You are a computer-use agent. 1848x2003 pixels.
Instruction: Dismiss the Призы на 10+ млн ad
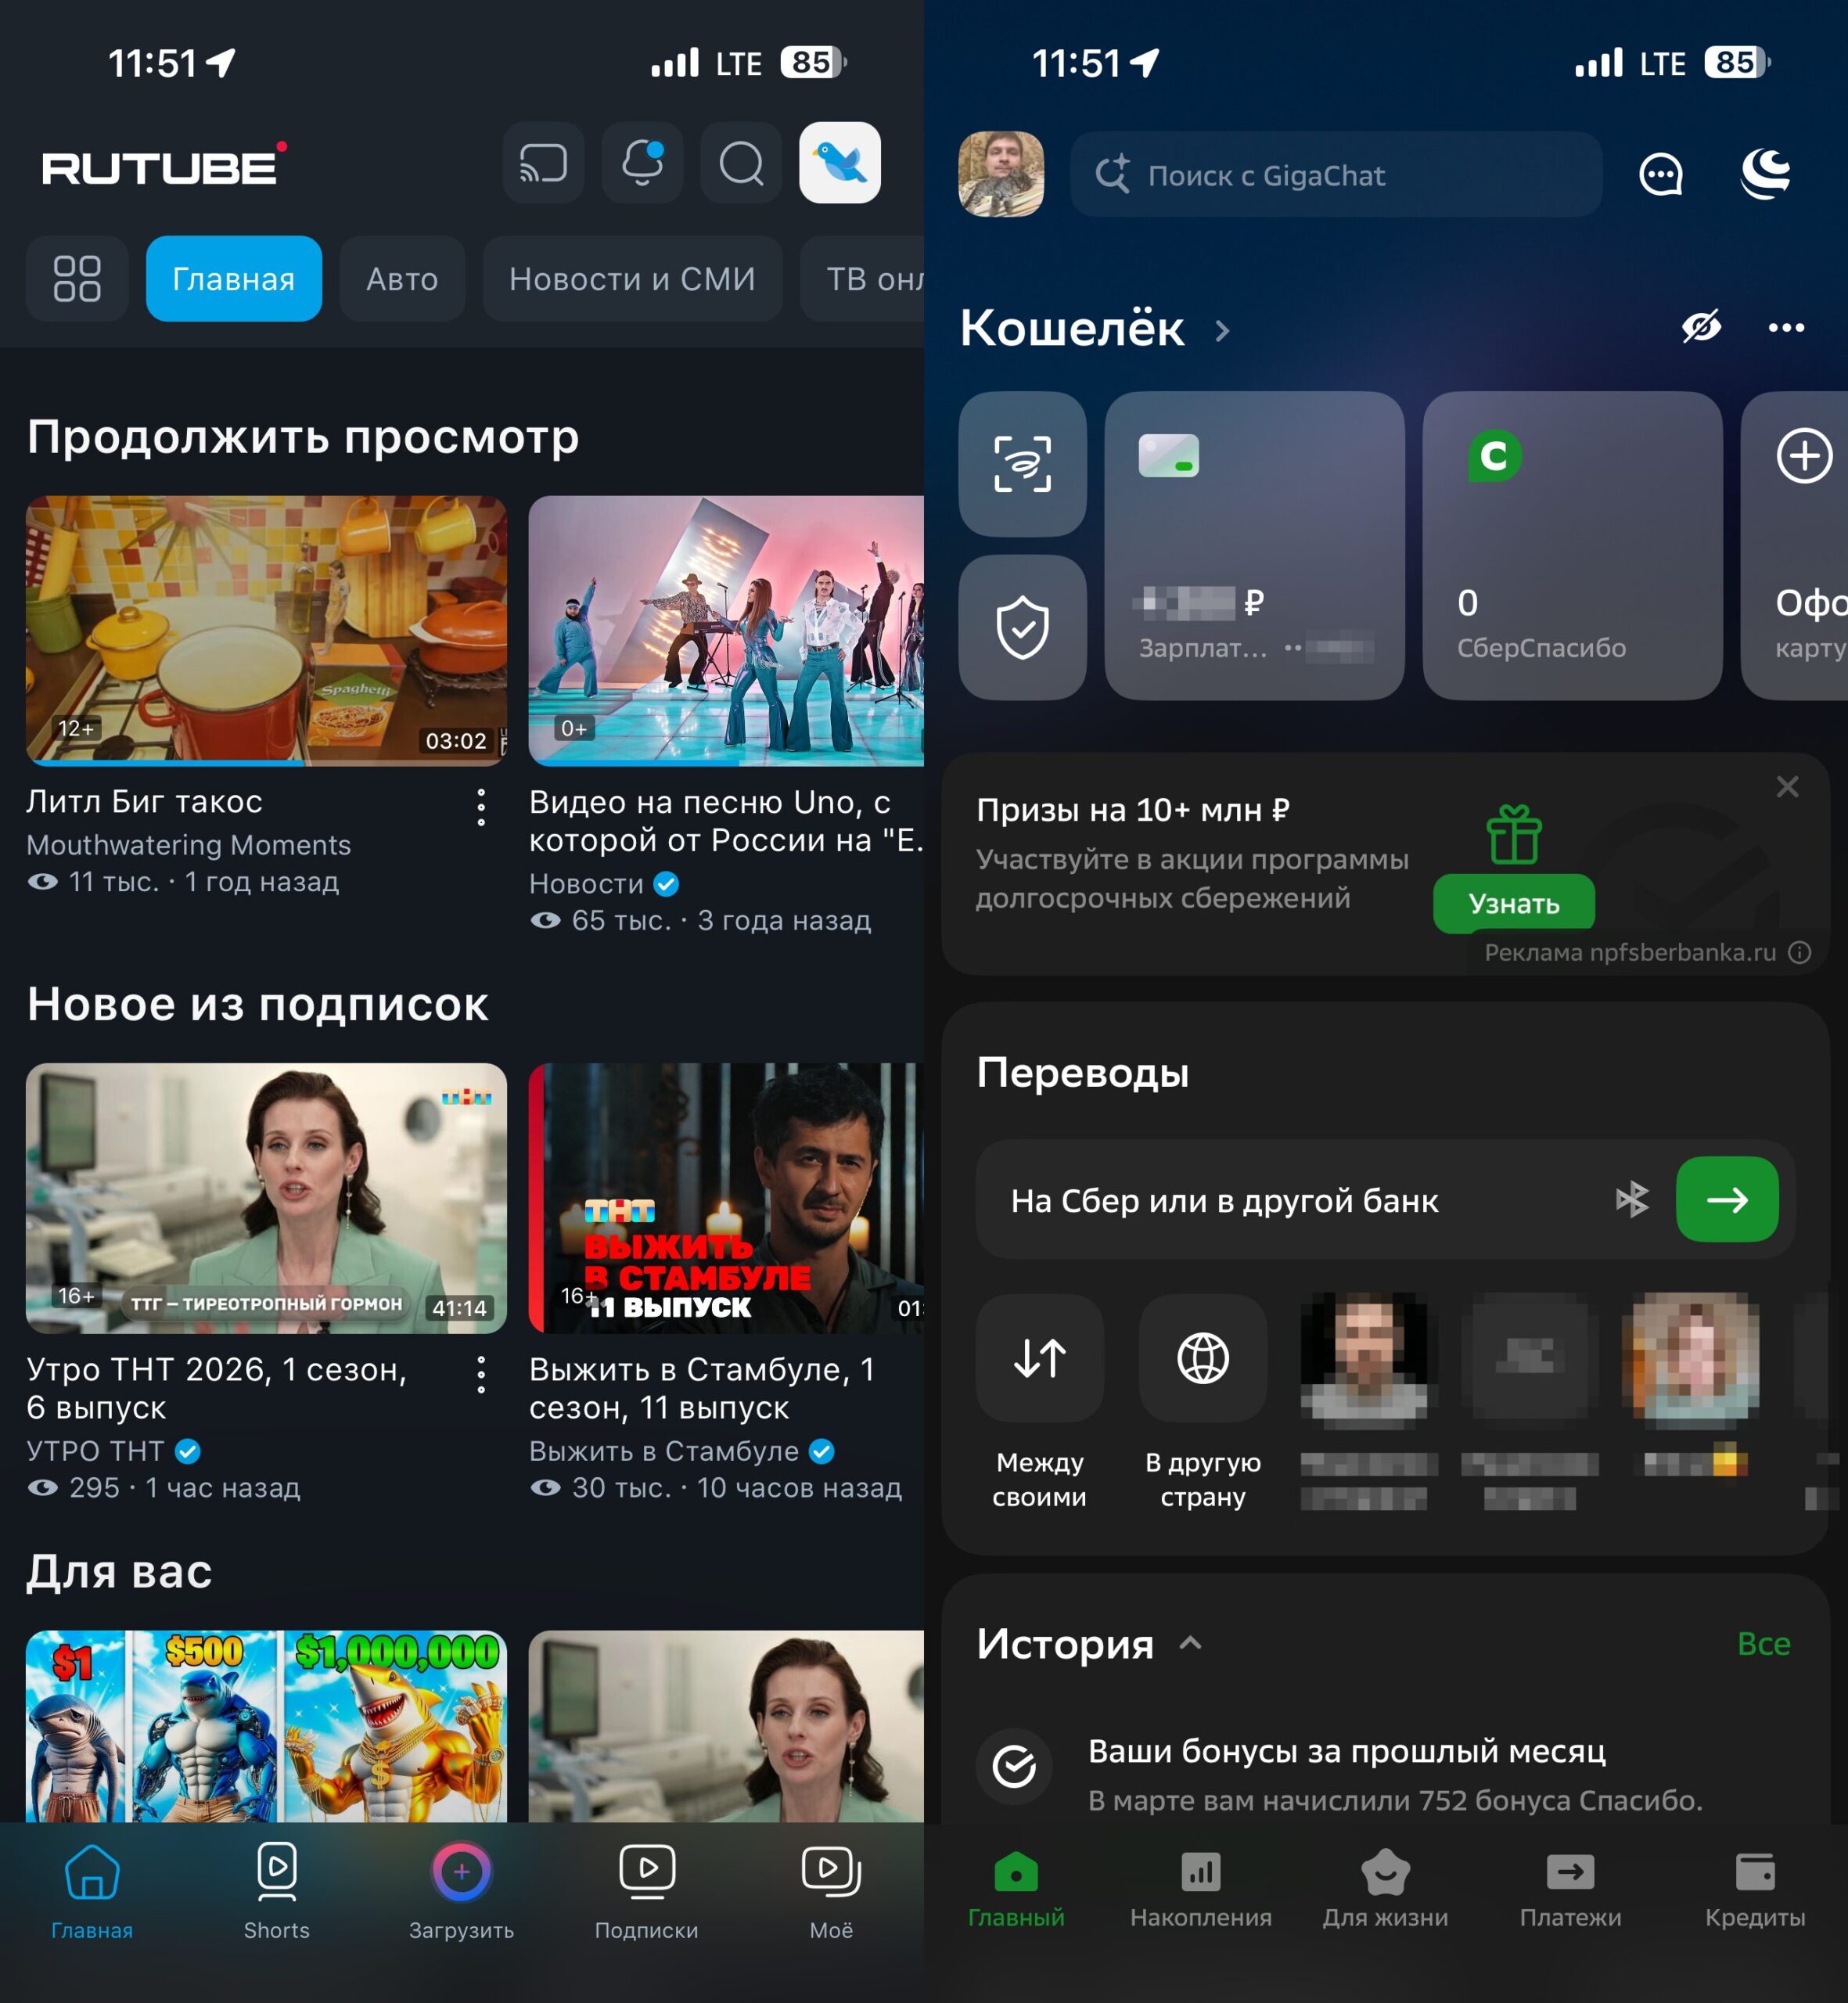point(1788,787)
